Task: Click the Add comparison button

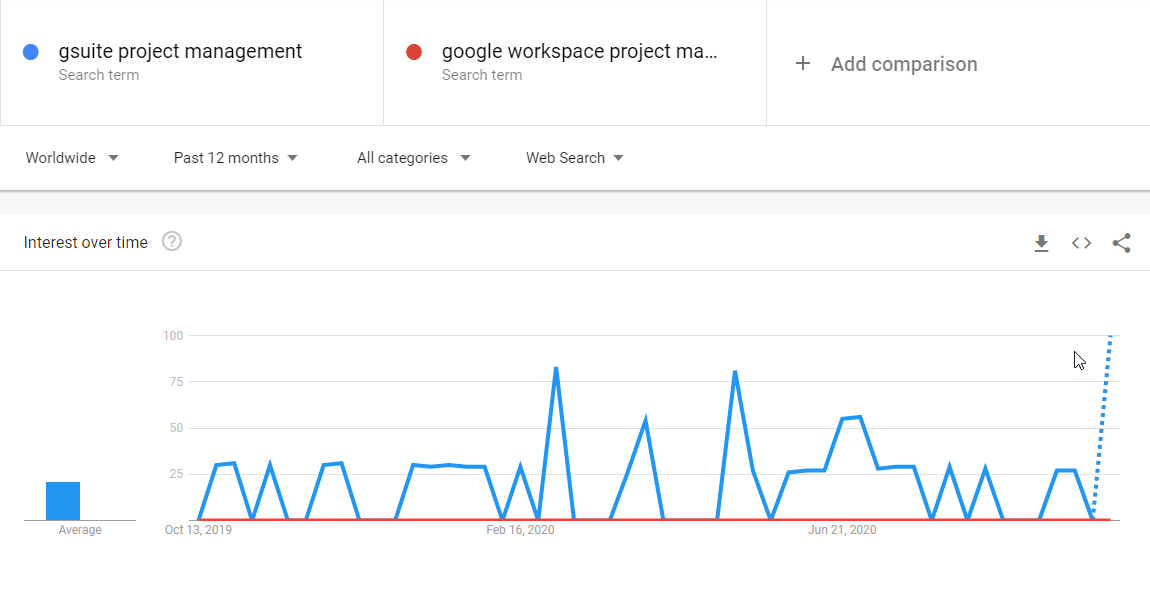Action: [x=903, y=64]
